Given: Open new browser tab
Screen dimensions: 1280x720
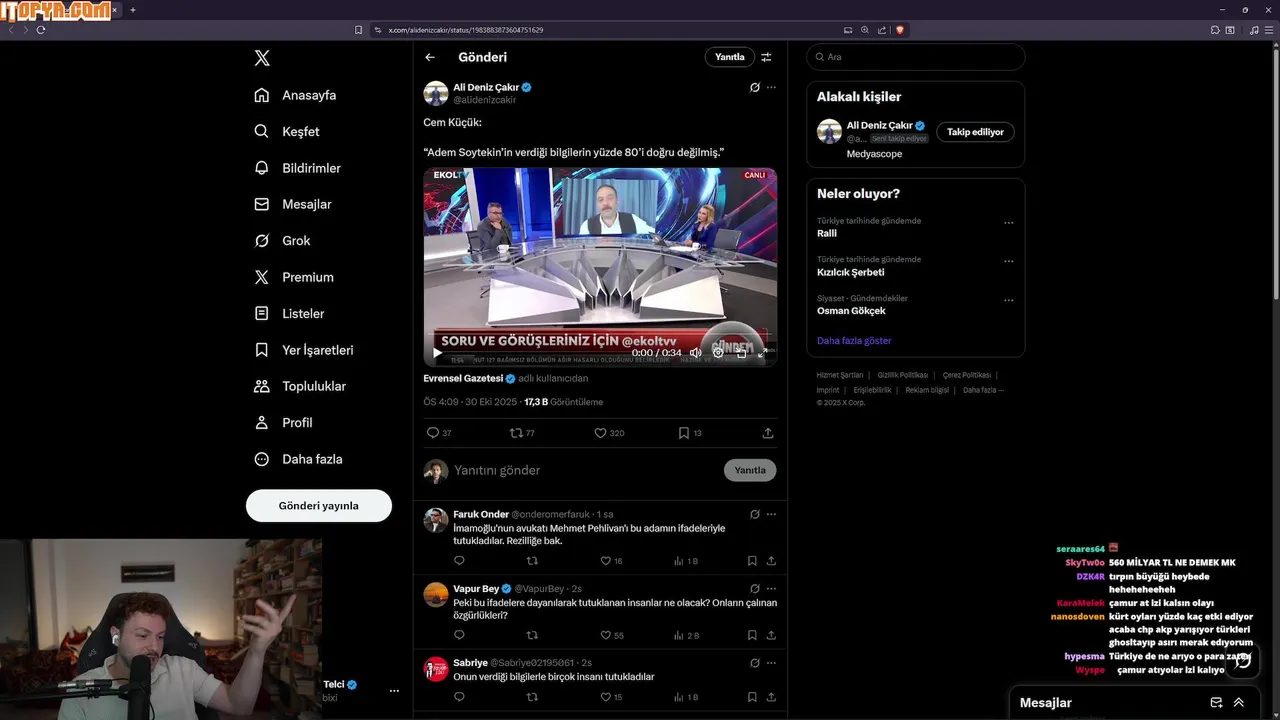Looking at the screenshot, I should (x=132, y=10).
